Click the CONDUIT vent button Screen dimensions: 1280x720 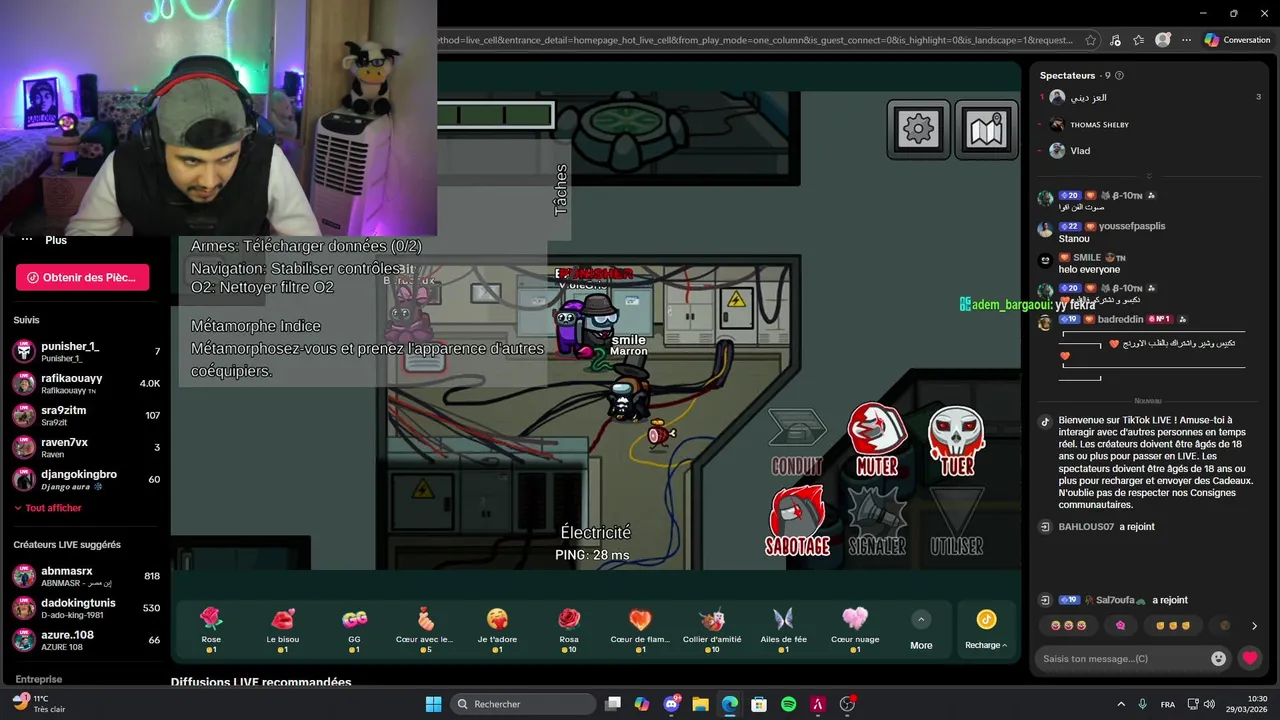797,441
